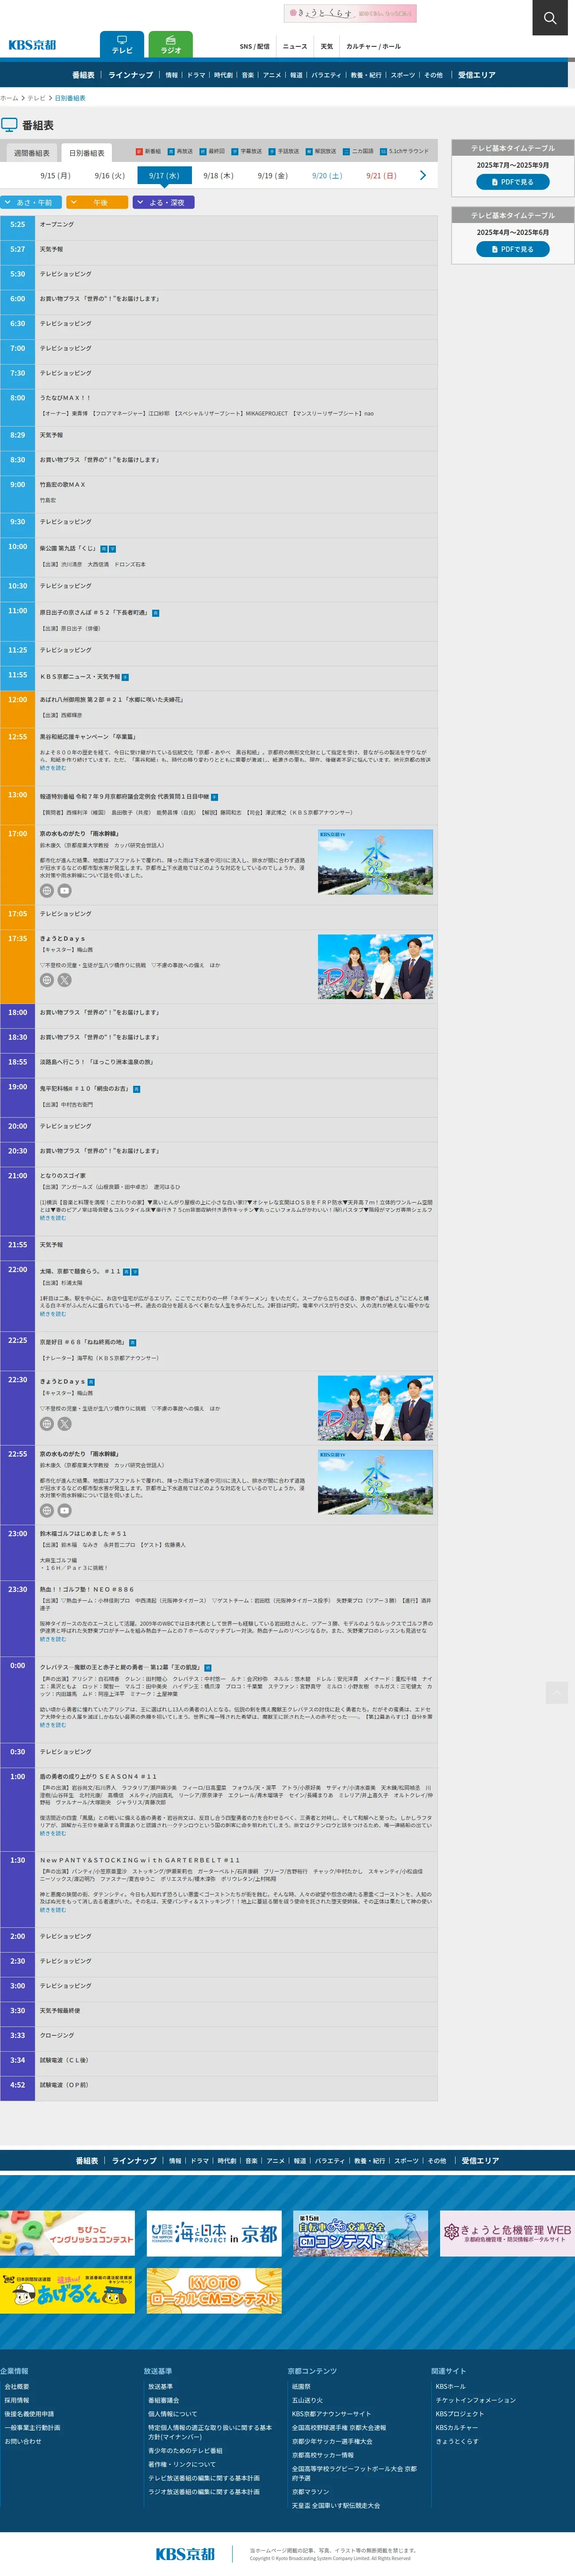
Task: Select the 9/18 (木) date tab
Action: (218, 176)
